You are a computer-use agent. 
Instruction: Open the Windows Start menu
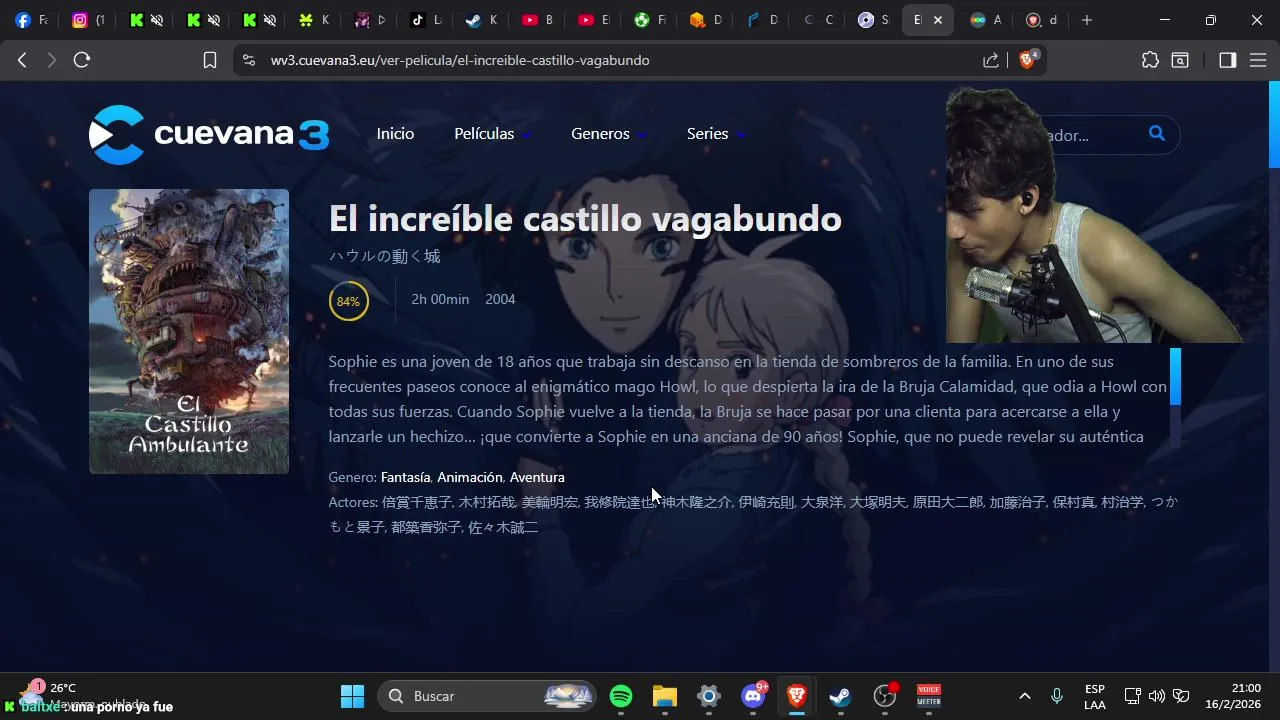click(x=352, y=696)
